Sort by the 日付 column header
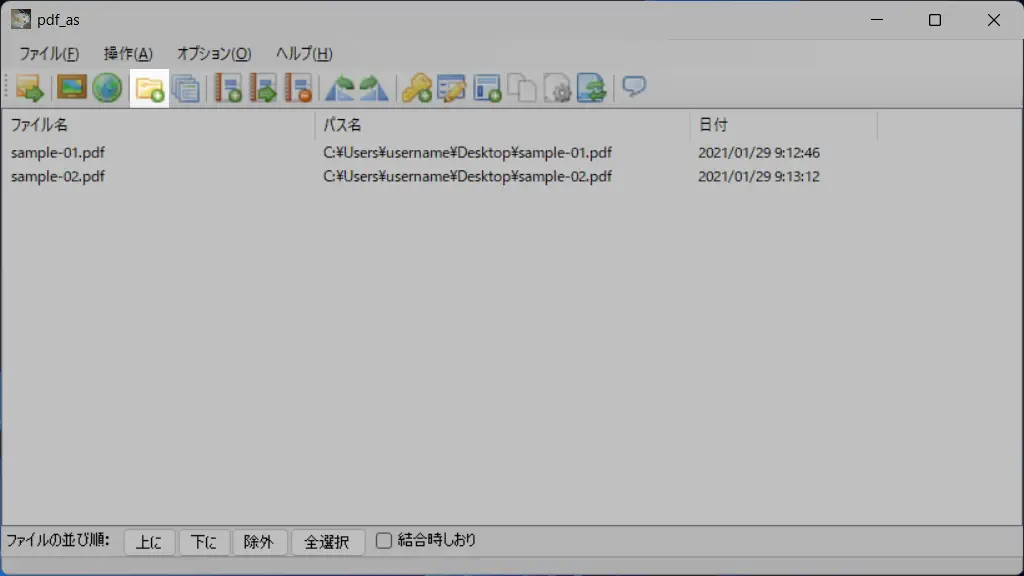The image size is (1024, 576). coord(713,125)
